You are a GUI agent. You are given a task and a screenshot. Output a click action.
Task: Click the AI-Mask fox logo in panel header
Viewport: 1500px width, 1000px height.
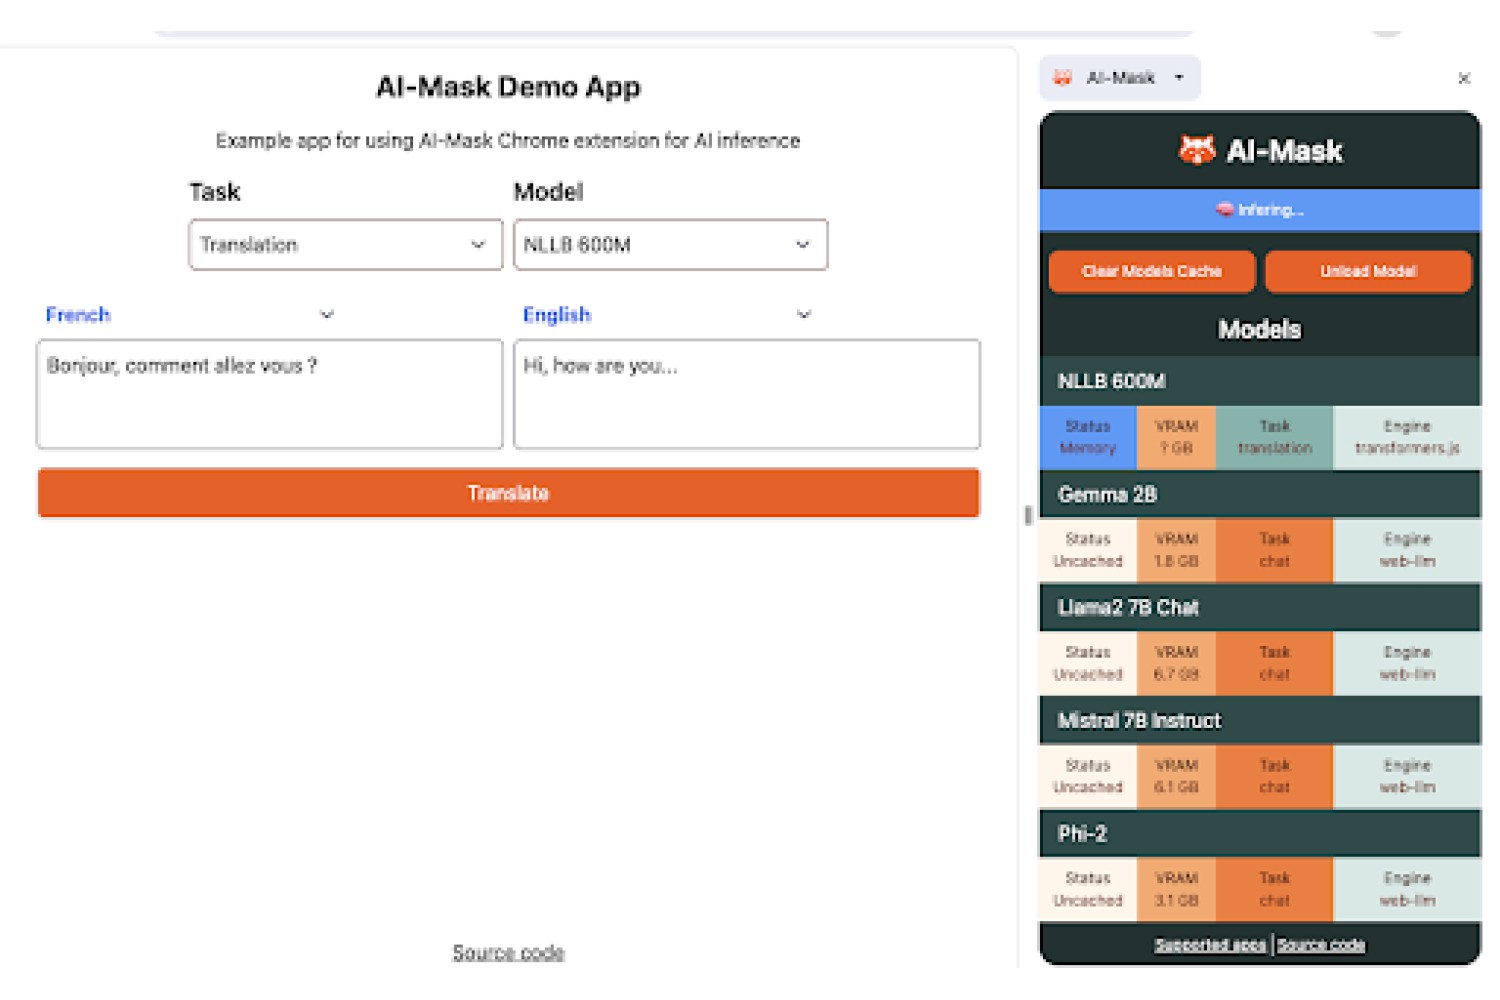[1197, 150]
